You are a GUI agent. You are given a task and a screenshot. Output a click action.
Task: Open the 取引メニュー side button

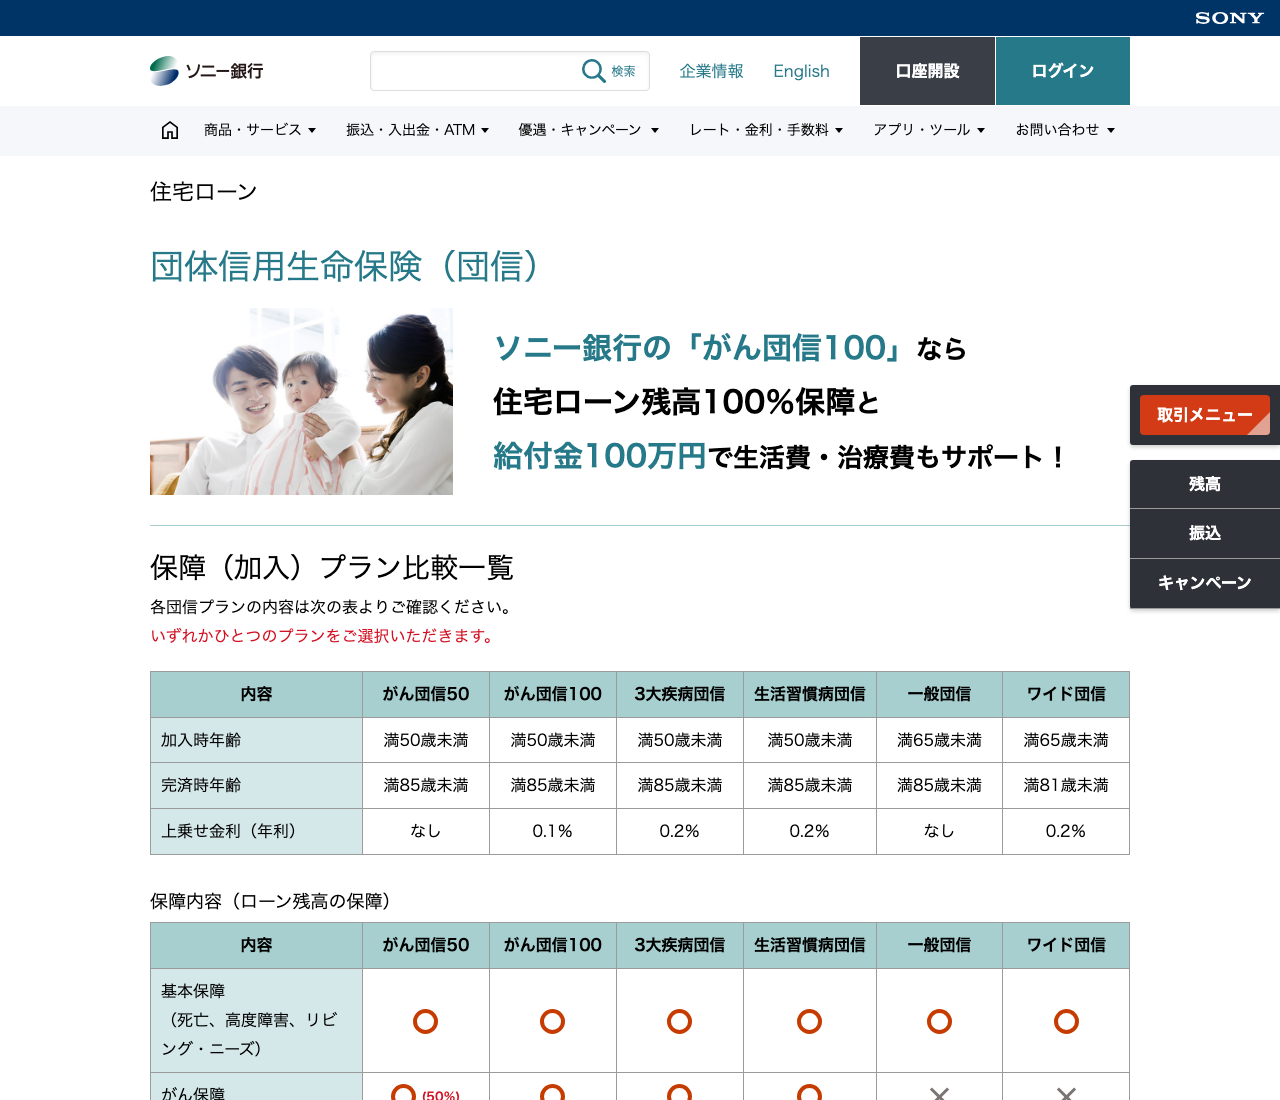point(1205,415)
